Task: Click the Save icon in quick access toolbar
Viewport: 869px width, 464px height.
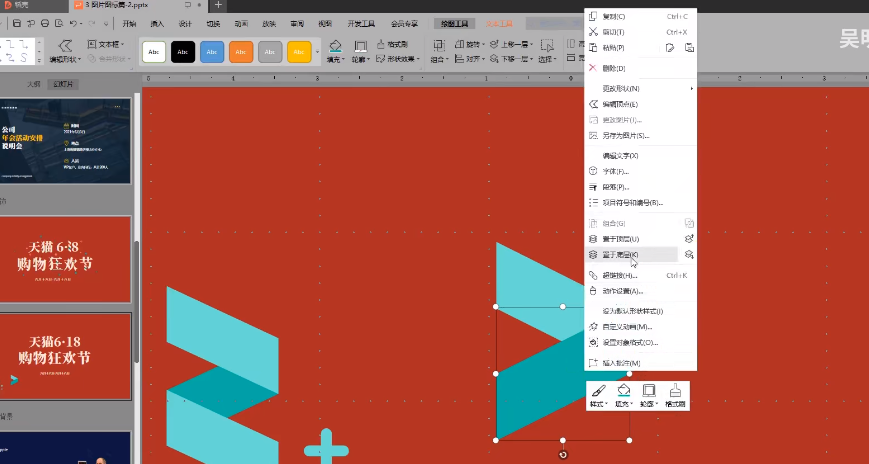Action: pyautogui.click(x=17, y=24)
